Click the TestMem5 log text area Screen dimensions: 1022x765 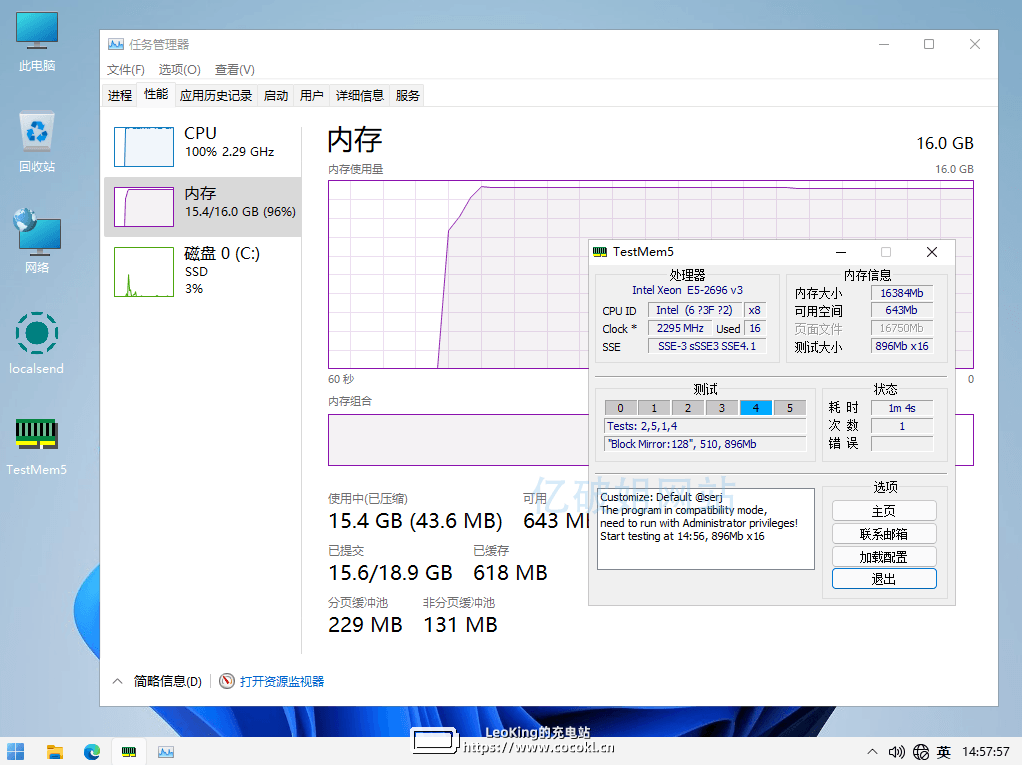(706, 529)
